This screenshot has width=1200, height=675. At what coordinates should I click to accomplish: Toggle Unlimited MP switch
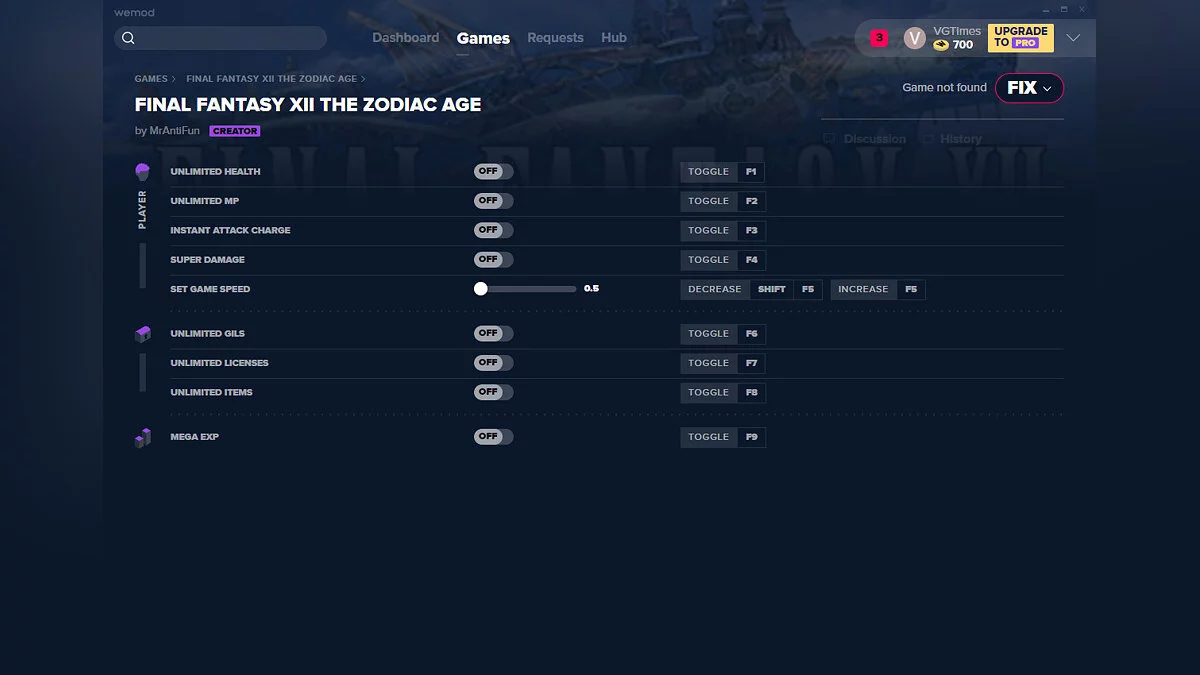point(493,201)
